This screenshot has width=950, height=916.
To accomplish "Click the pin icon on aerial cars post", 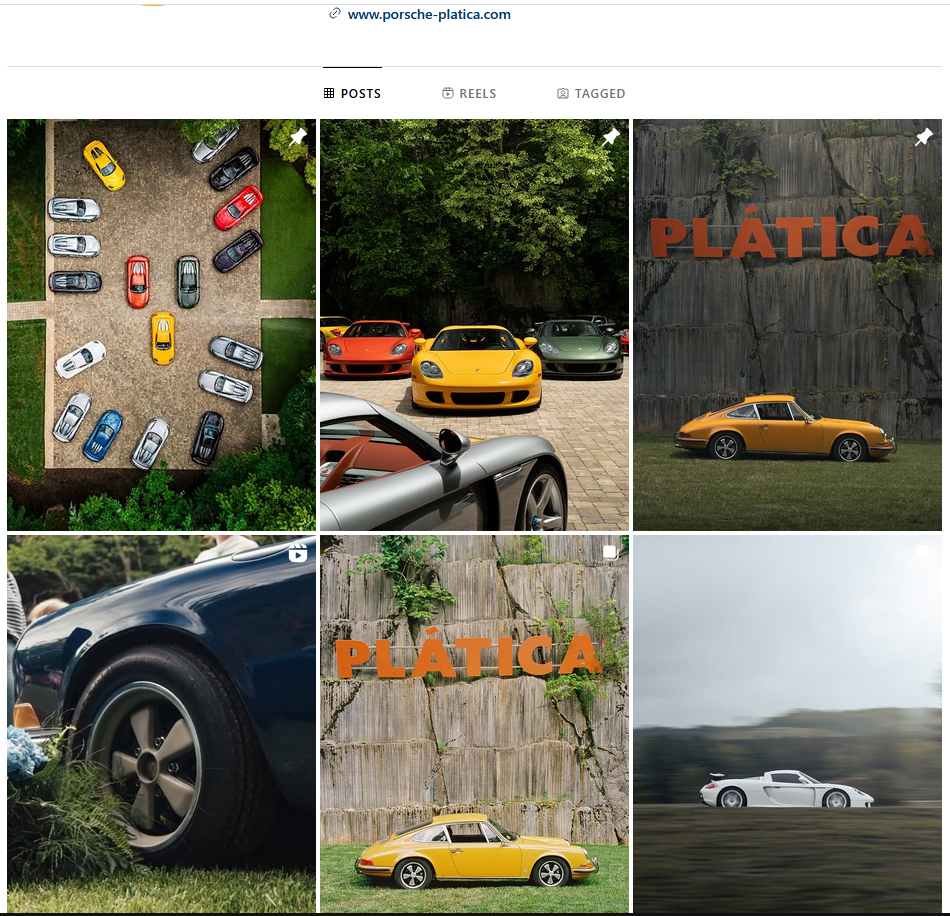I will coord(297,137).
